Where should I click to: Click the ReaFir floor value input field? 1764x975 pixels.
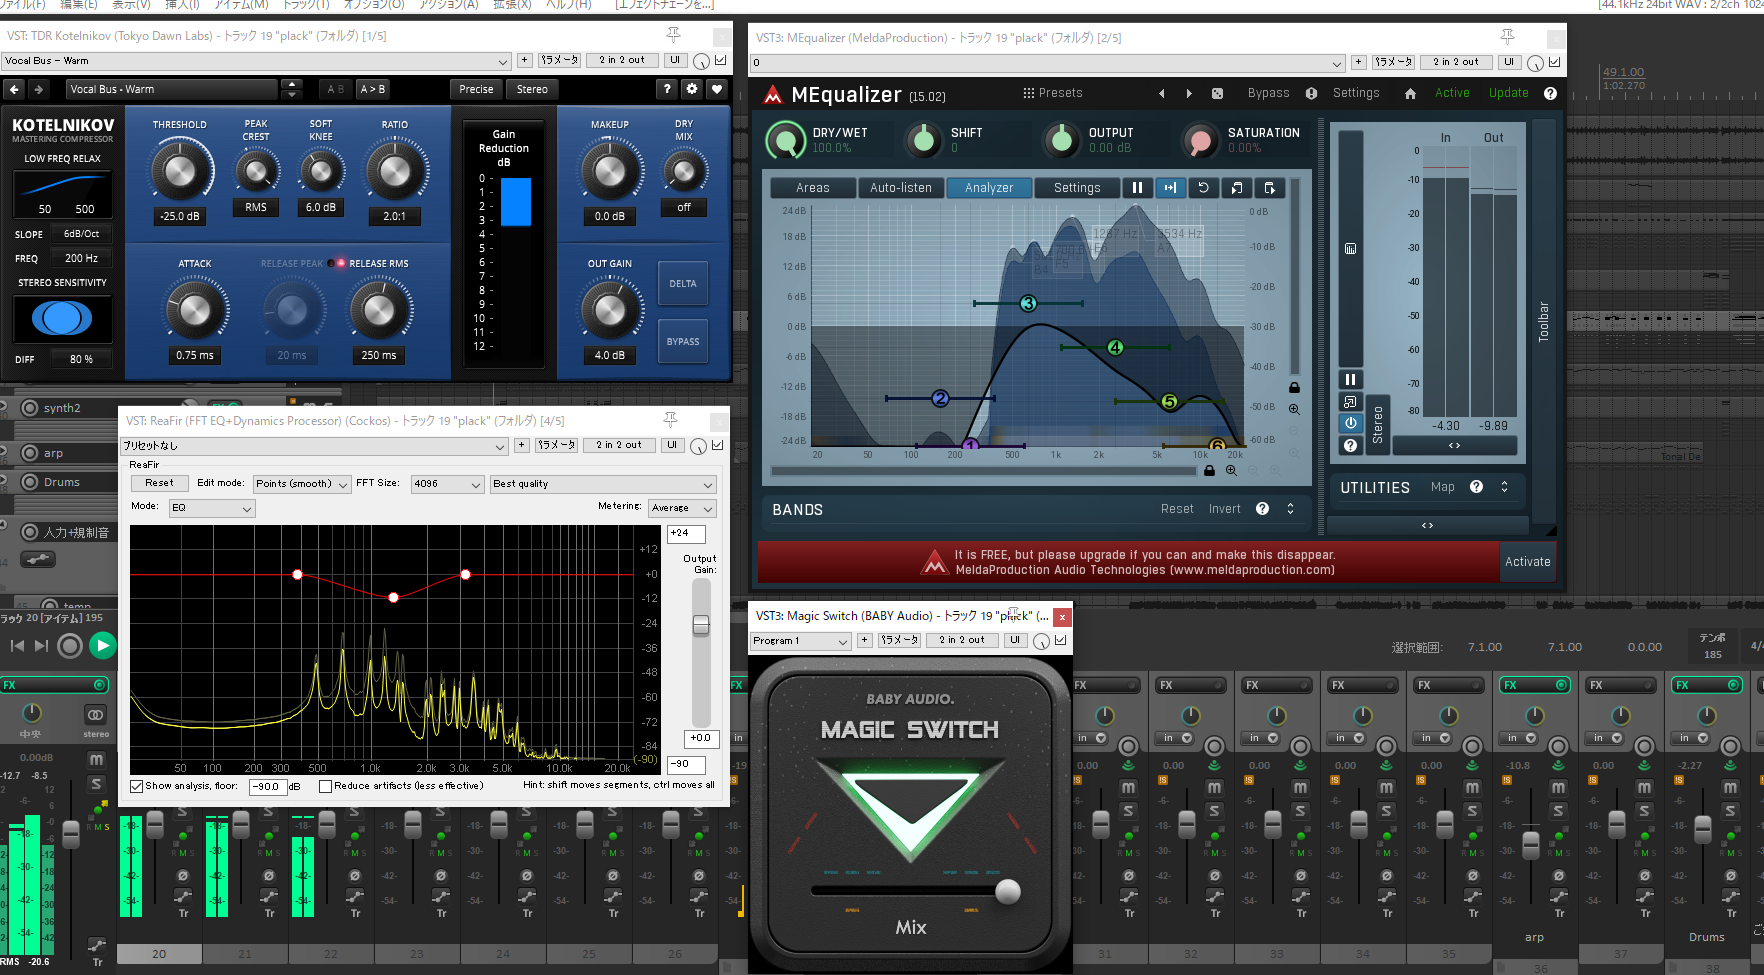pos(268,787)
